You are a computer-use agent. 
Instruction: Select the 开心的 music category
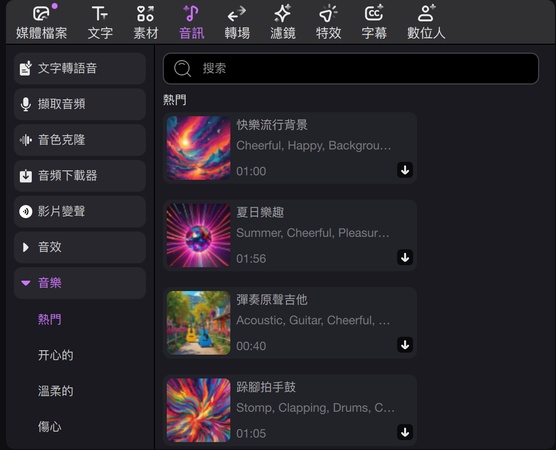point(56,355)
